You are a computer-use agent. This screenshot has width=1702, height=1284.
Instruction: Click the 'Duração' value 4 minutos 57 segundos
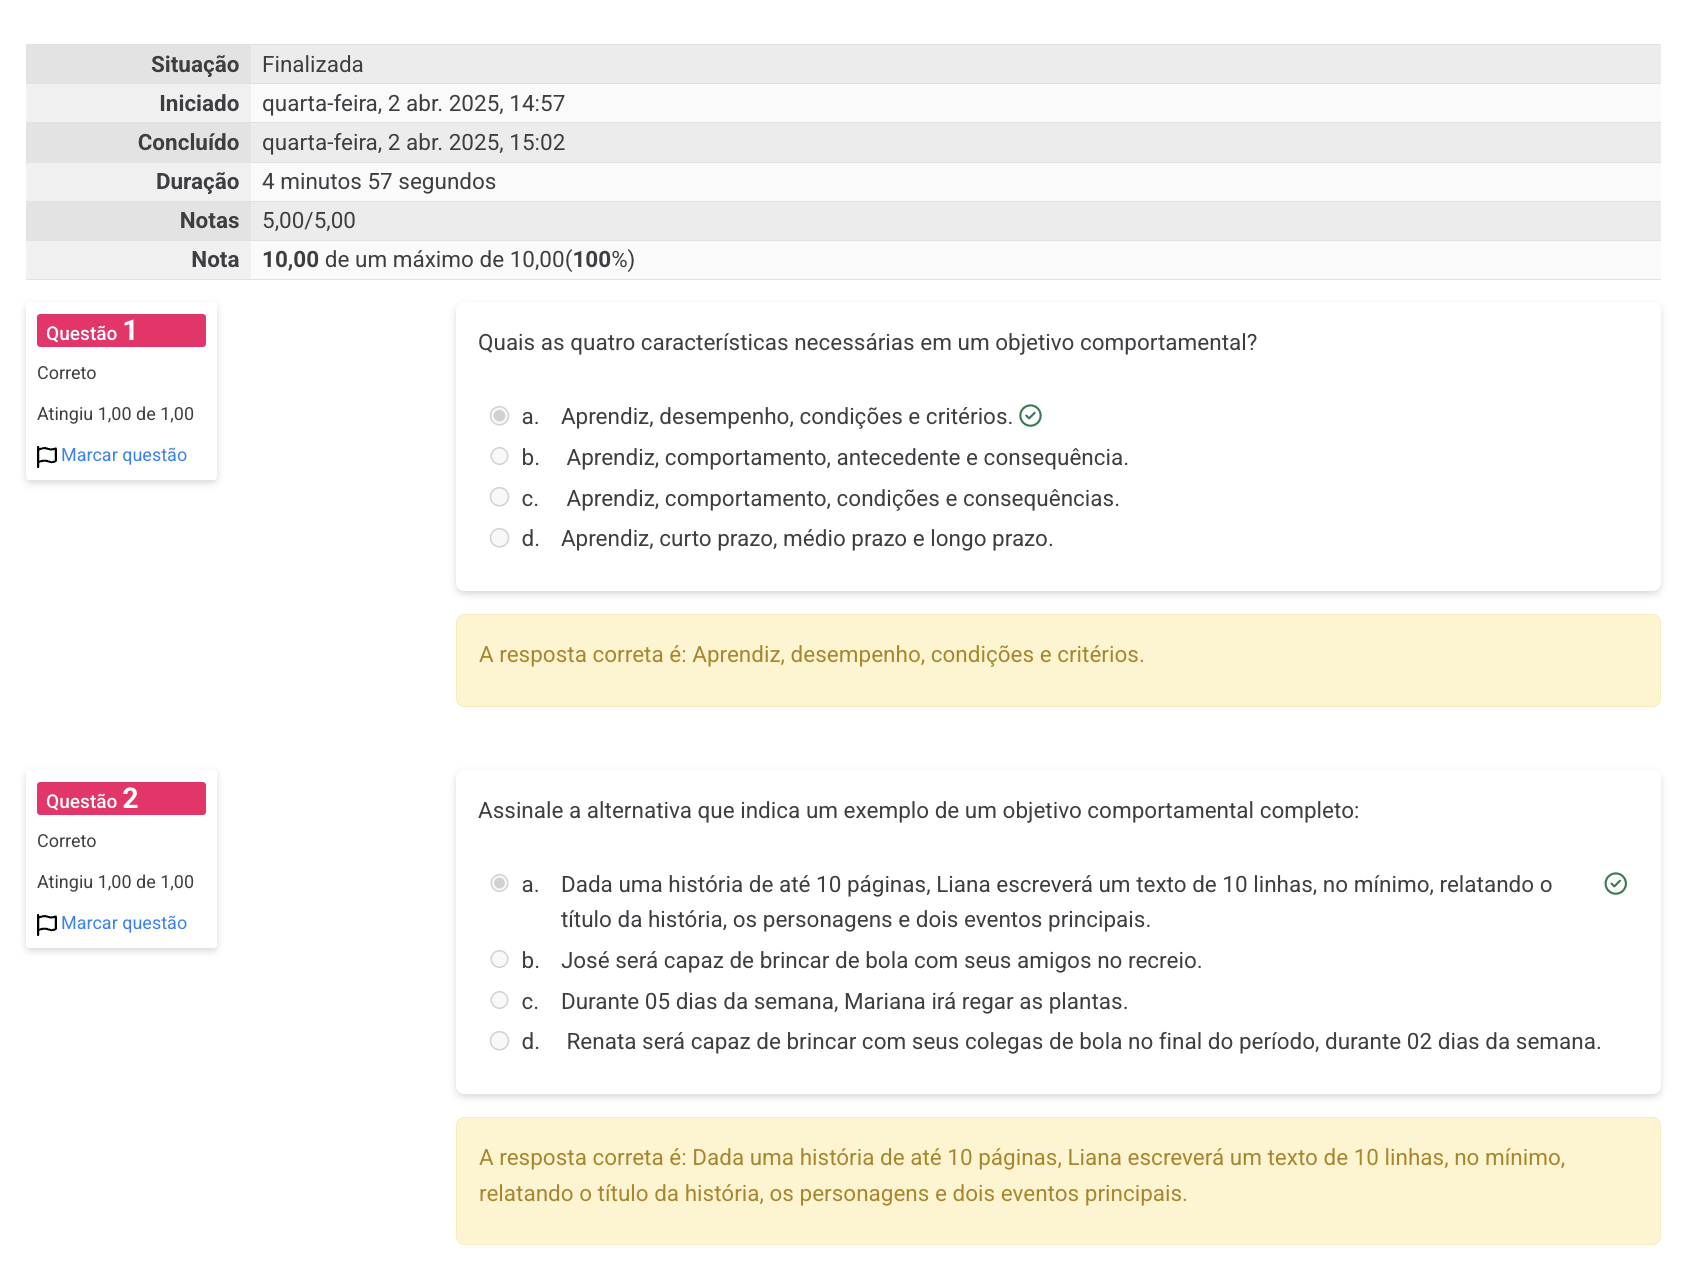(379, 182)
